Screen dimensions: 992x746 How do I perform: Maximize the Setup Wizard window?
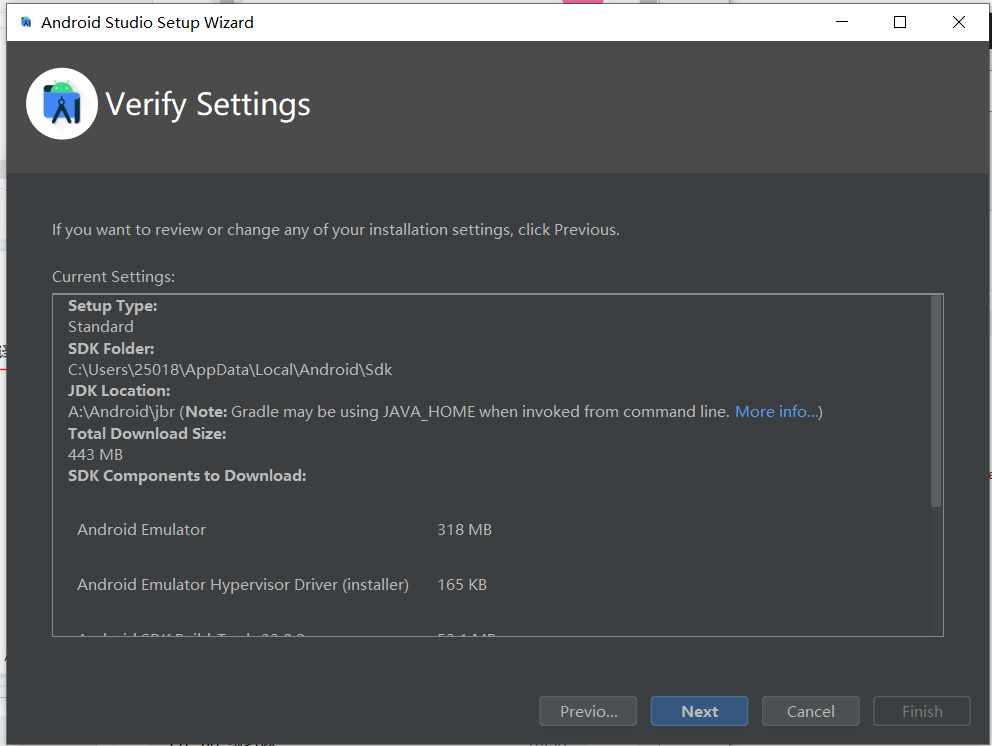(x=900, y=22)
